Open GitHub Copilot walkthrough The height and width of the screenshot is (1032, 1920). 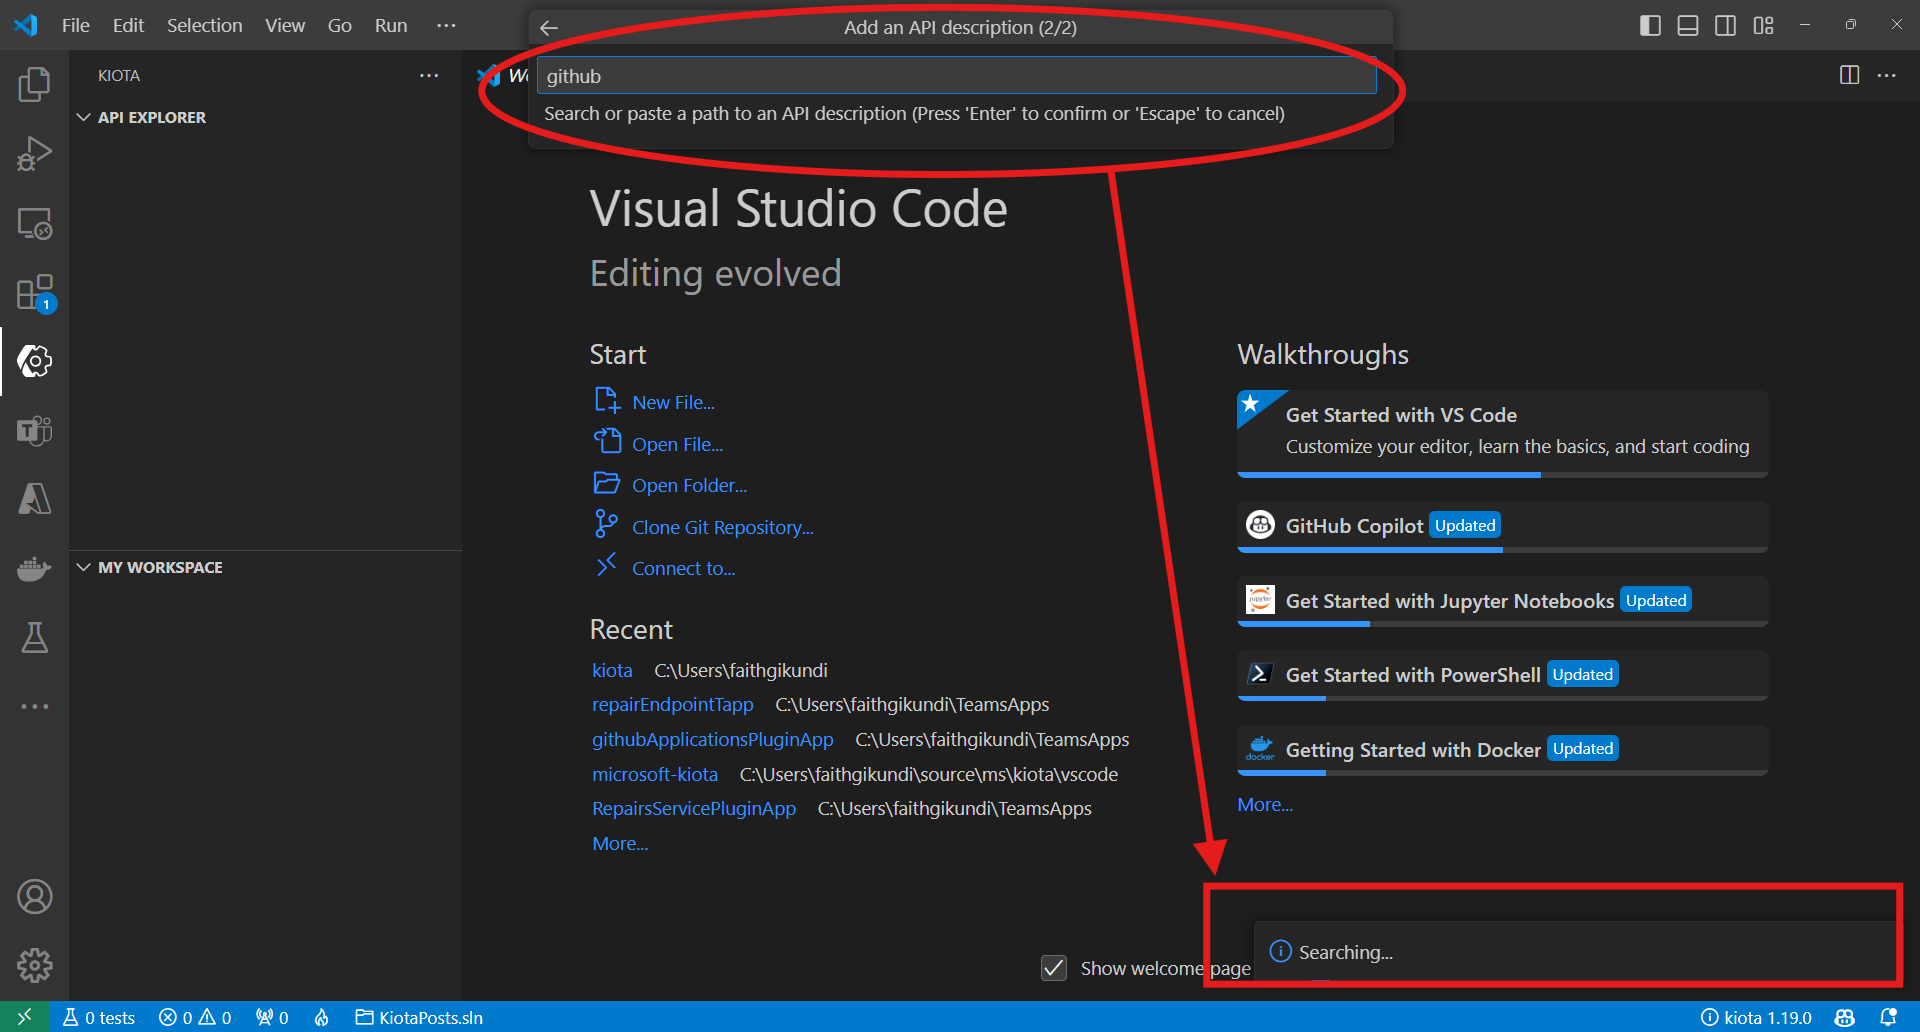[x=1503, y=526]
